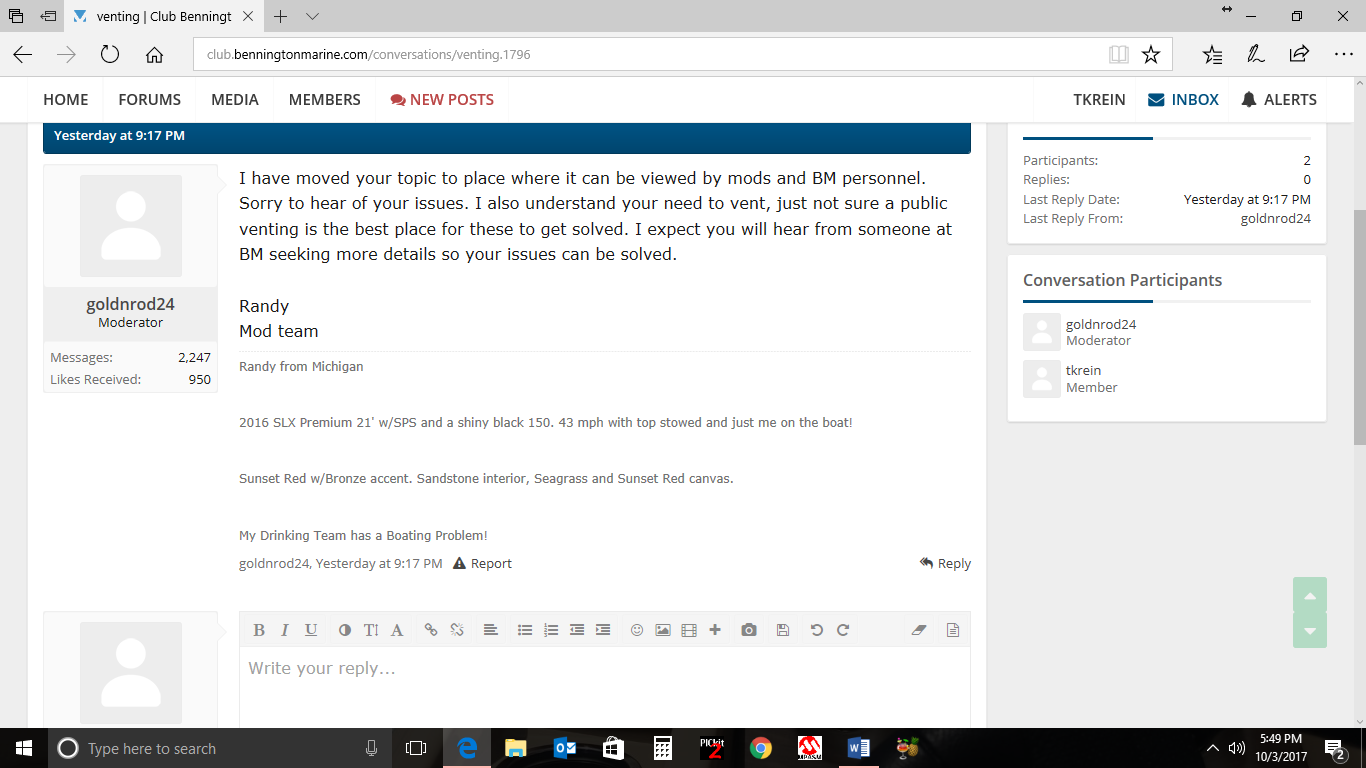Open the font family dropdown
The height and width of the screenshot is (768, 1366).
pyautogui.click(x=397, y=630)
